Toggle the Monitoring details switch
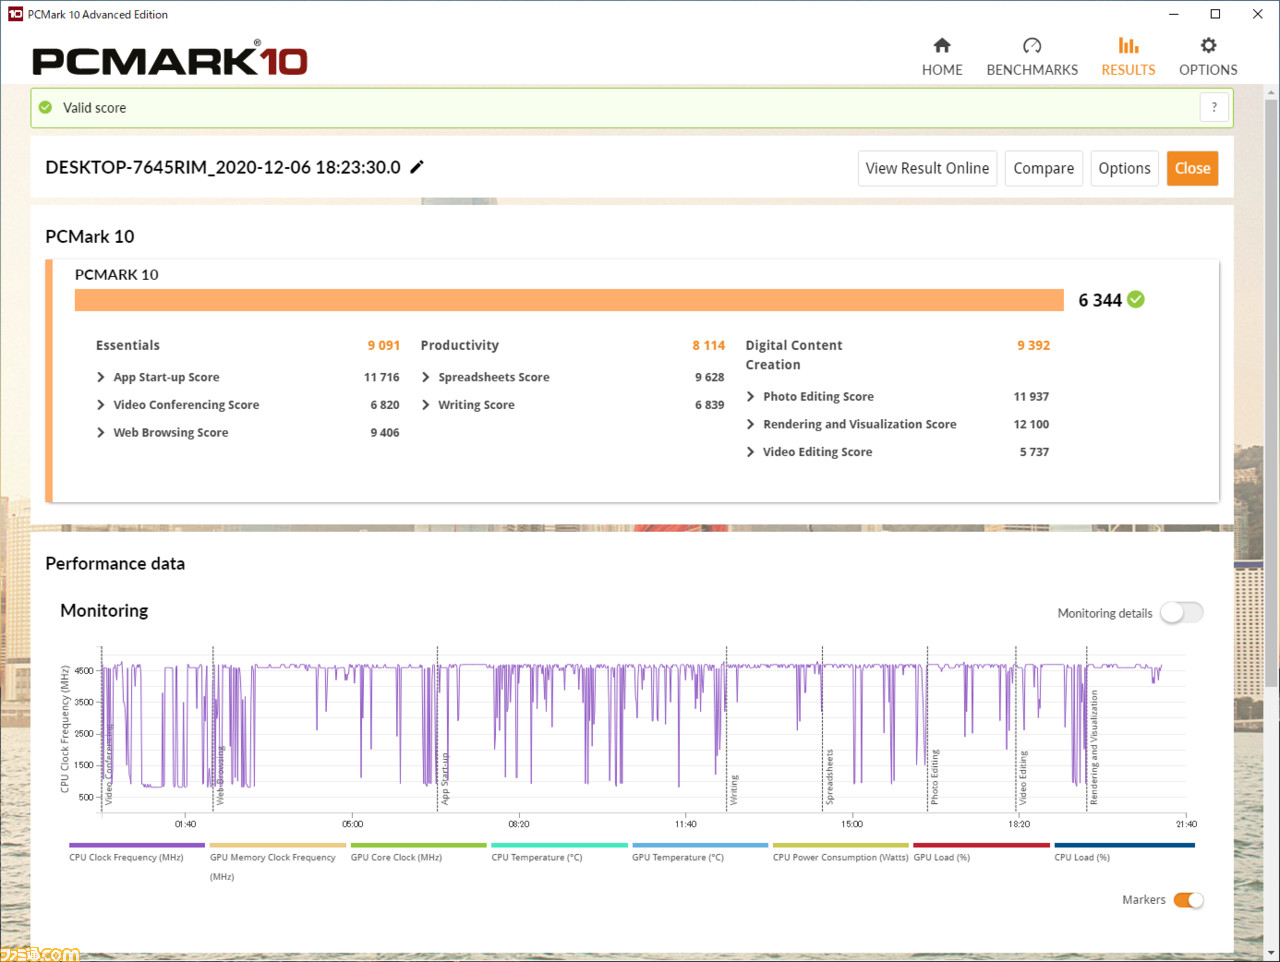 (x=1181, y=613)
